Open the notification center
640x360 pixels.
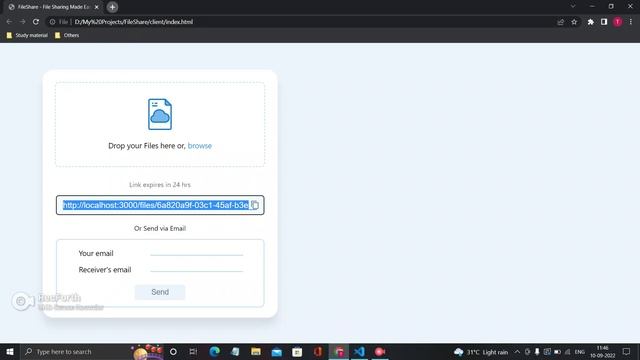click(627, 351)
